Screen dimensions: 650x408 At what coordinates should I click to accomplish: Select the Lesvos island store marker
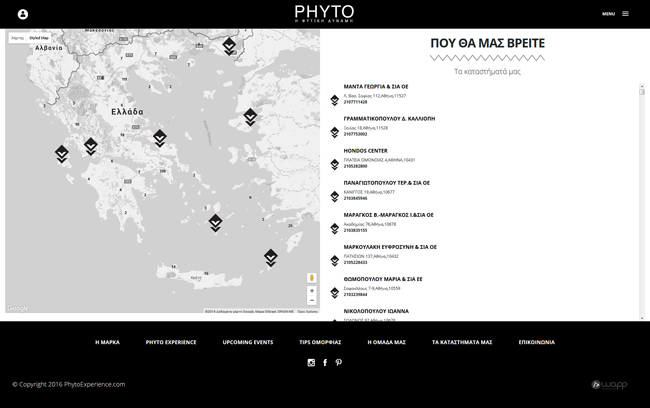(250, 117)
